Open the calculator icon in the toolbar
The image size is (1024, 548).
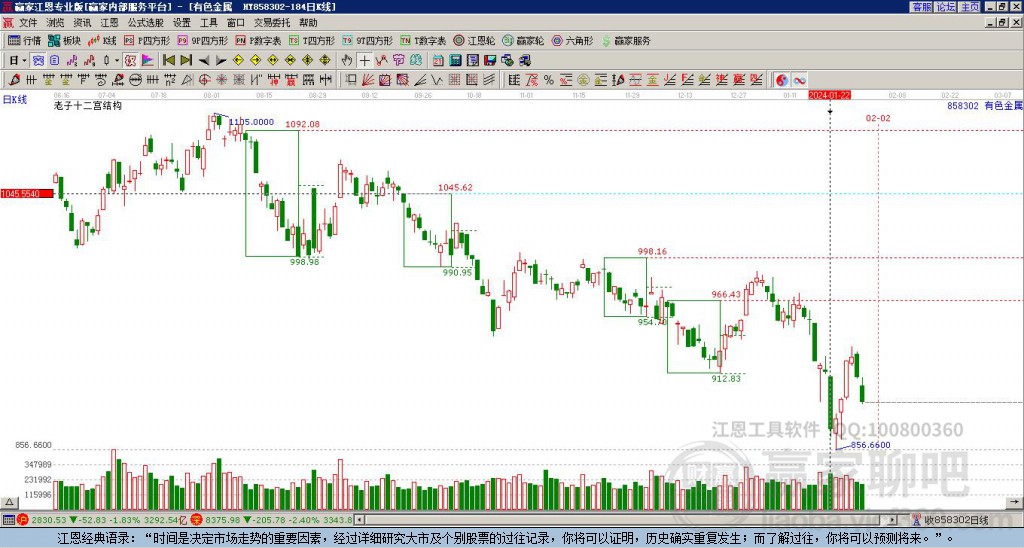[455, 60]
